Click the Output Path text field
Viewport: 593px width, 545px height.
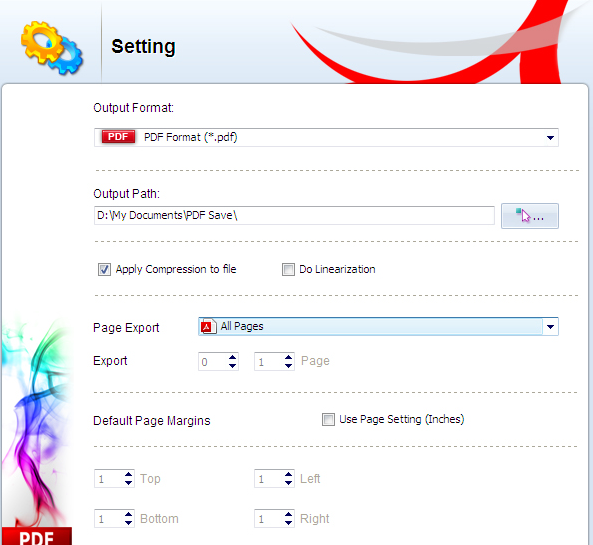click(294, 216)
